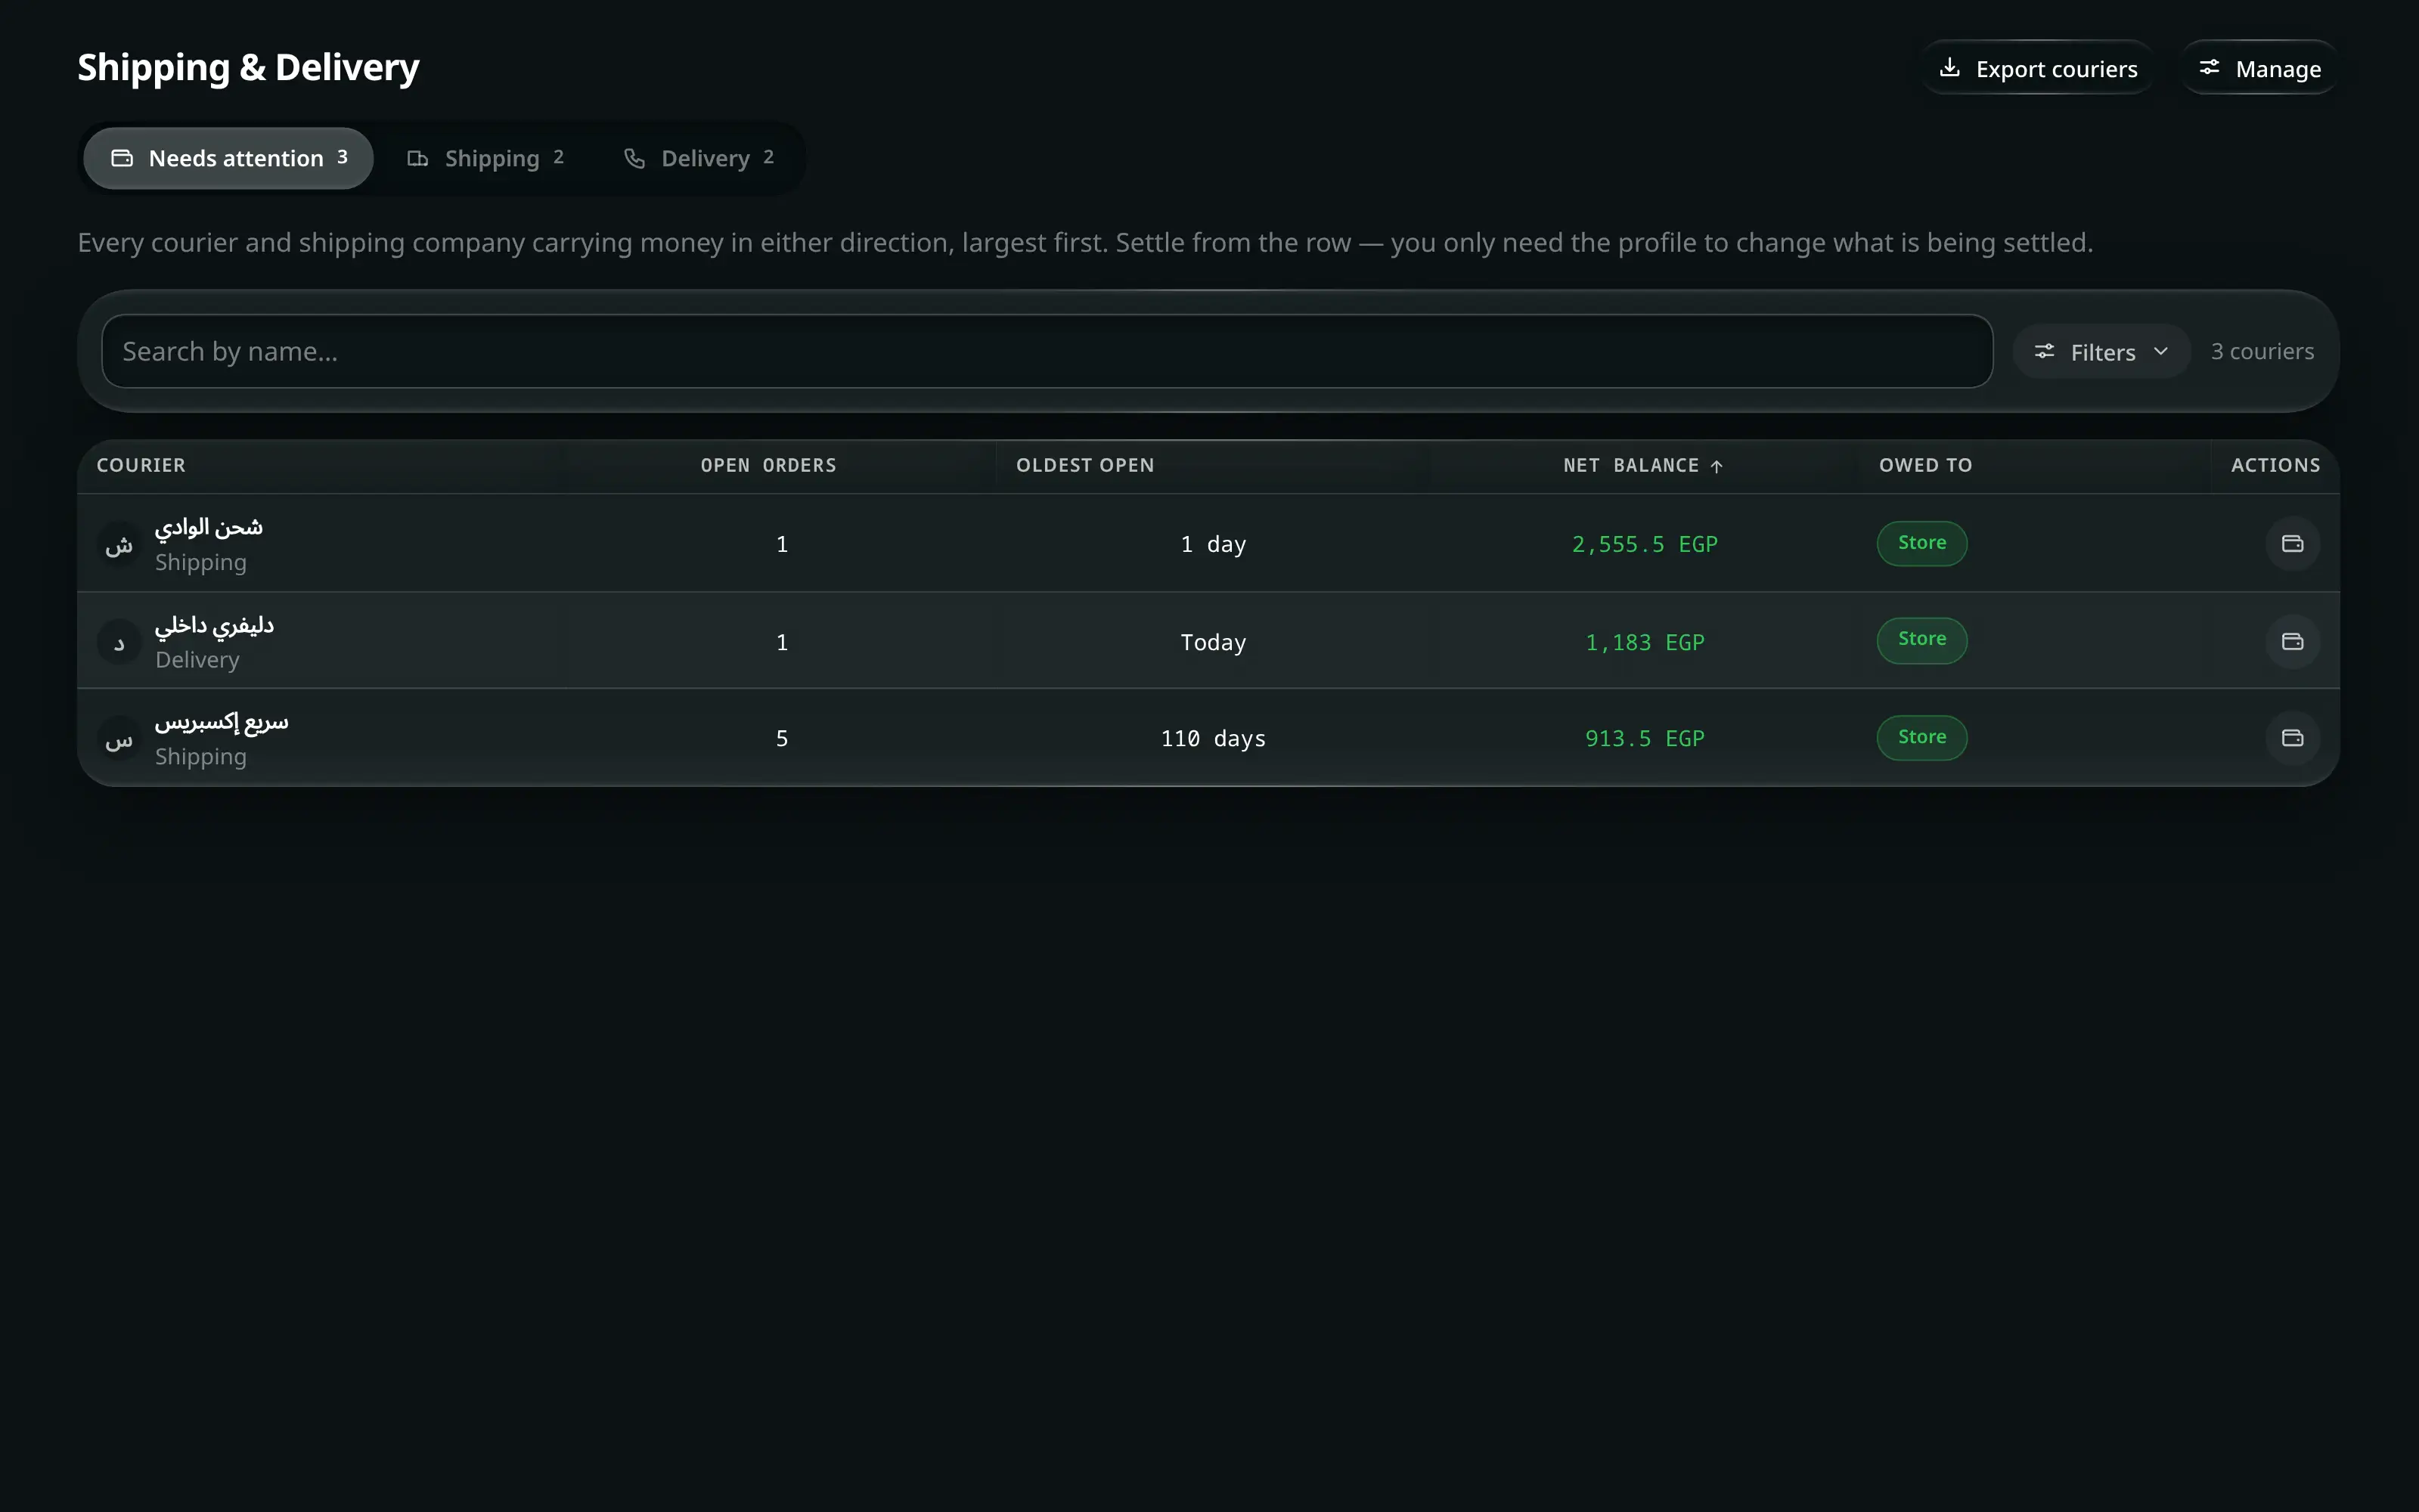Switch to the Delivery tab
Viewport: 2419px width, 1512px height.
[x=698, y=158]
